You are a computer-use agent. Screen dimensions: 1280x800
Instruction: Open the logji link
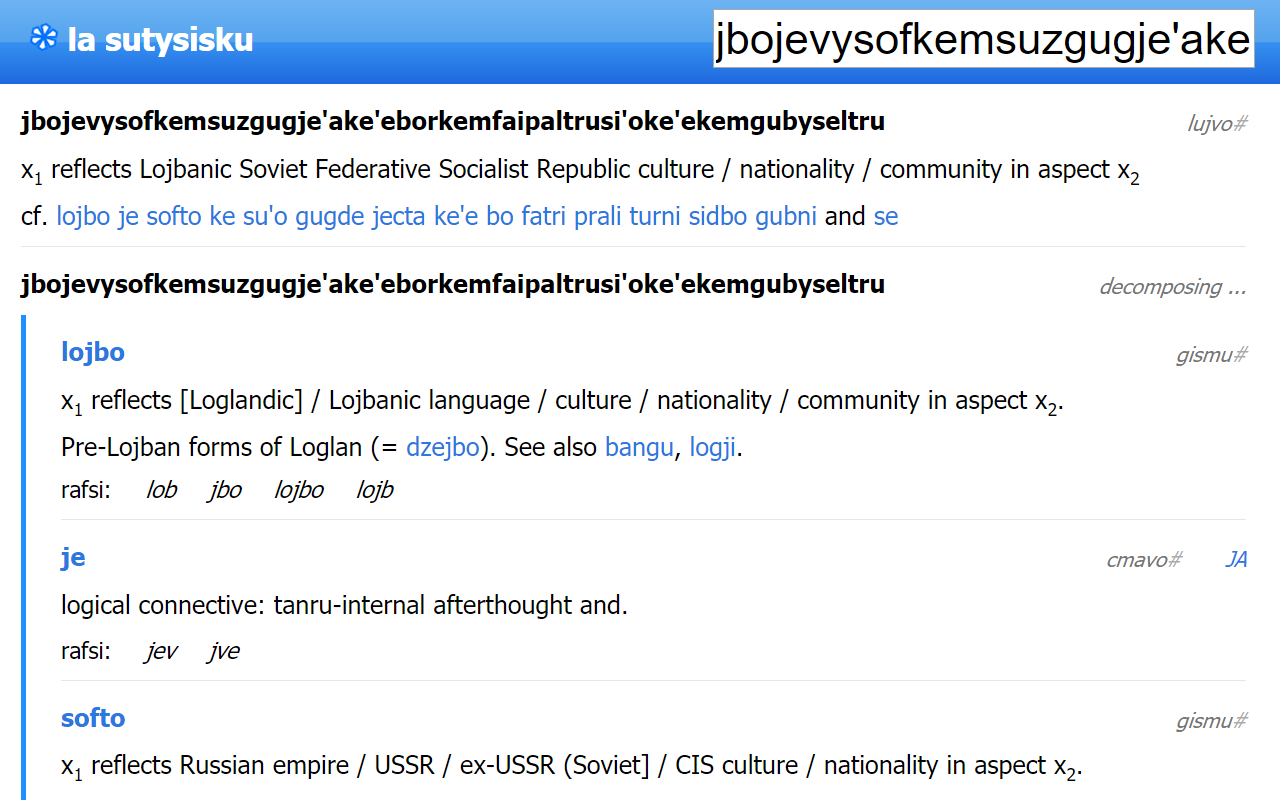[713, 447]
